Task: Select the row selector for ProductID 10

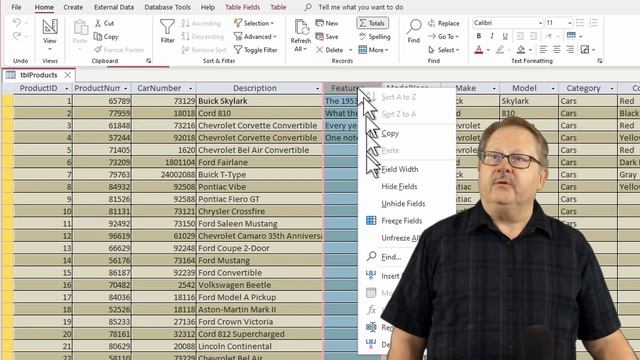Action: pyautogui.click(x=7, y=211)
